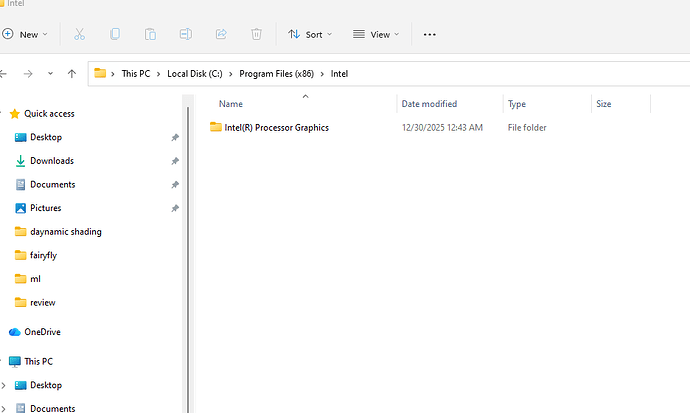Open the View layout dropdown
This screenshot has height=413, width=690.
(376, 34)
